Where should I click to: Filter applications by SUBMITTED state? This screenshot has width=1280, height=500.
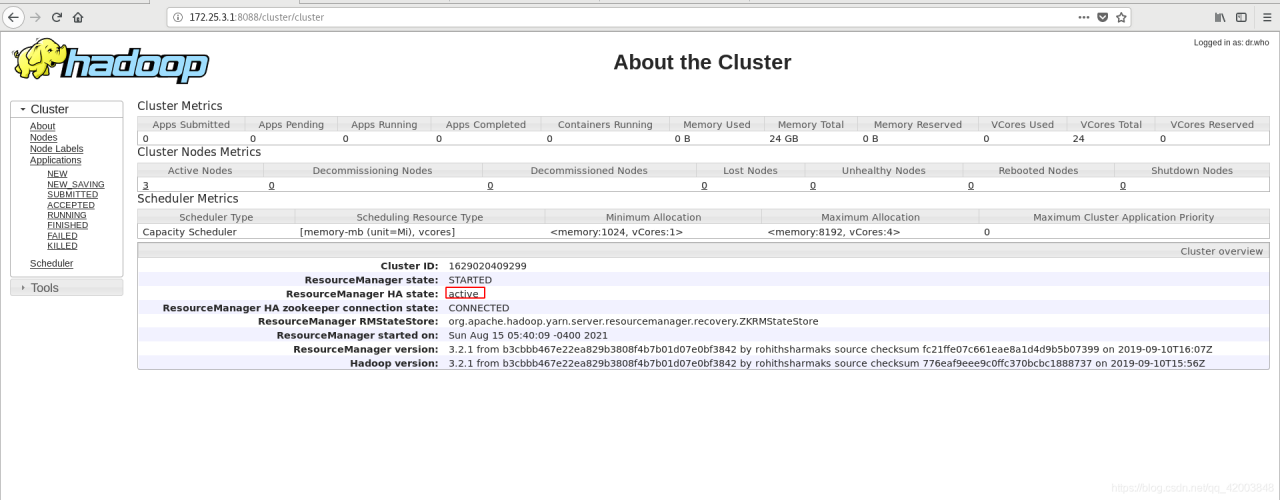(x=73, y=194)
